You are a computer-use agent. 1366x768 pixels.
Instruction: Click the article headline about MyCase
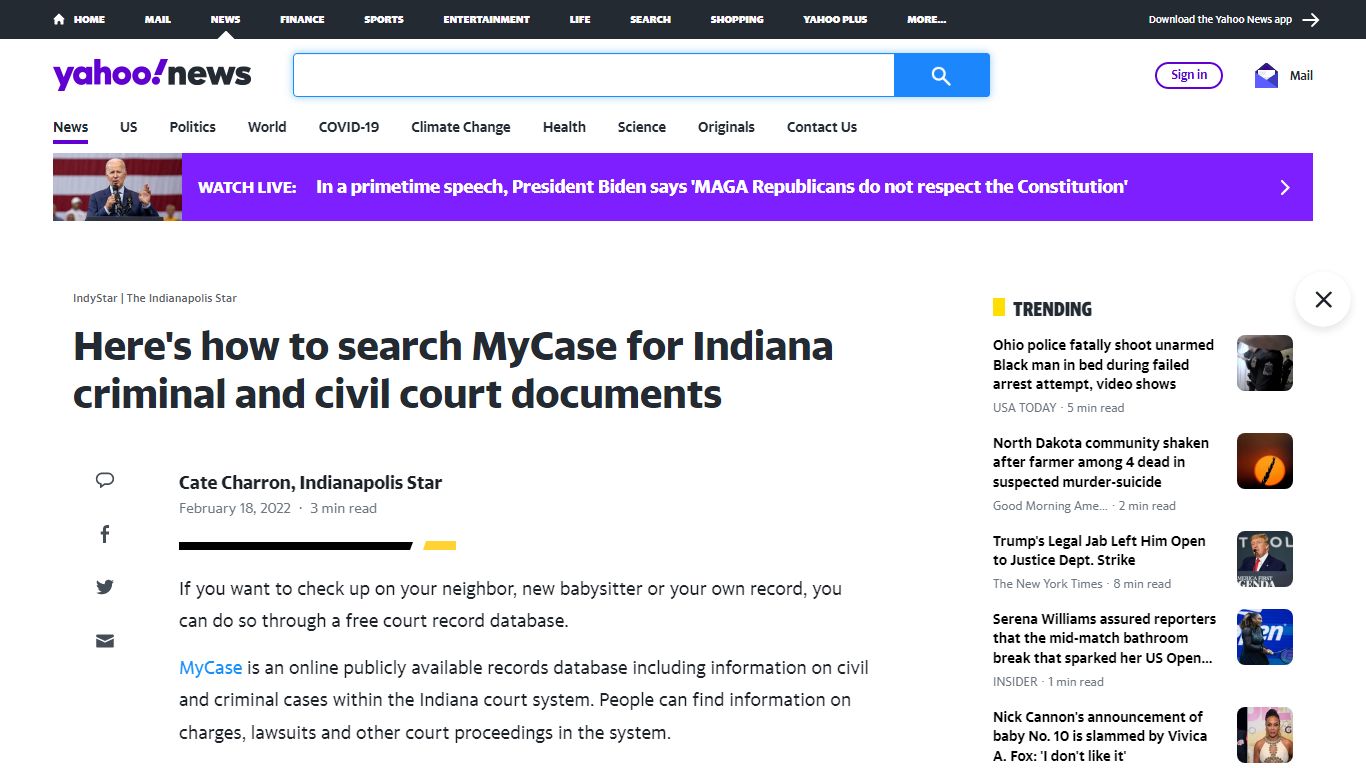[x=453, y=370]
